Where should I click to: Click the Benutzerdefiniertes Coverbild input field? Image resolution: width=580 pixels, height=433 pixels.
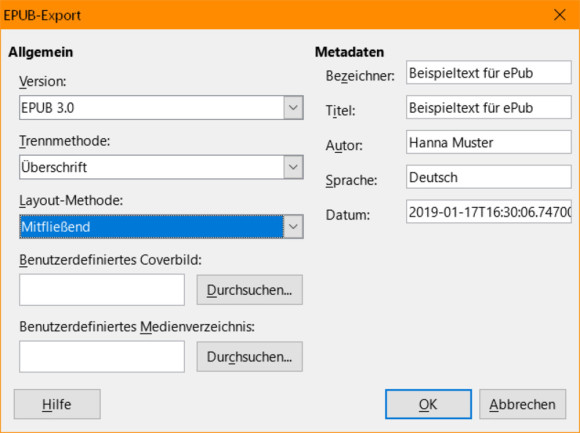click(102, 290)
